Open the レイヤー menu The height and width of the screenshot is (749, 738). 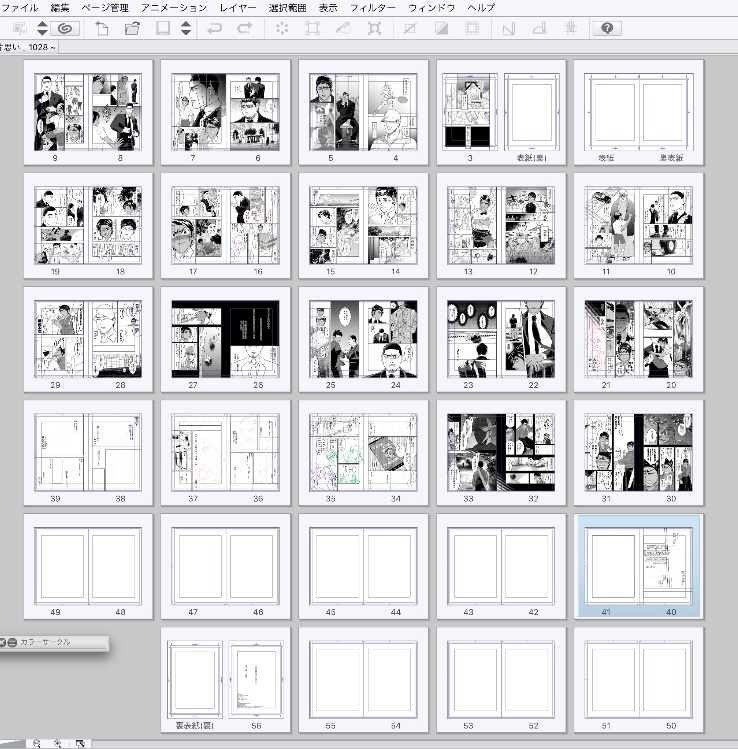pyautogui.click(x=238, y=8)
